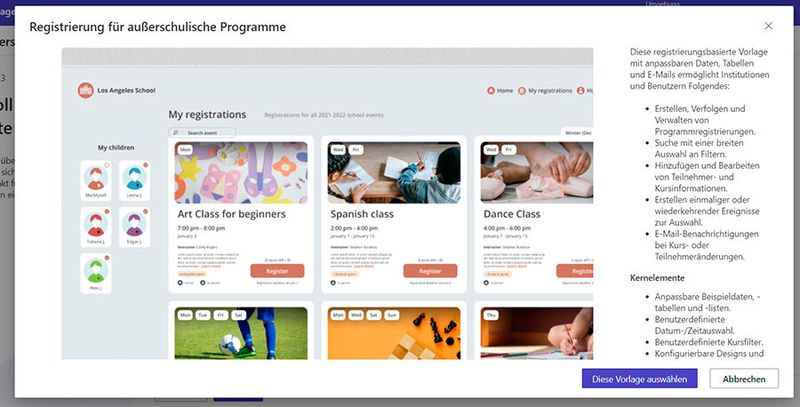800x407 pixels.
Task: Click Register on the Spanish class card
Action: [430, 271]
